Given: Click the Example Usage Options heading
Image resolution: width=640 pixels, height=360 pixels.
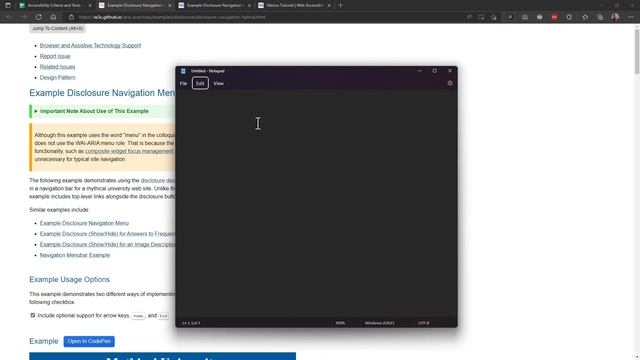Looking at the screenshot, I should pos(69,280).
